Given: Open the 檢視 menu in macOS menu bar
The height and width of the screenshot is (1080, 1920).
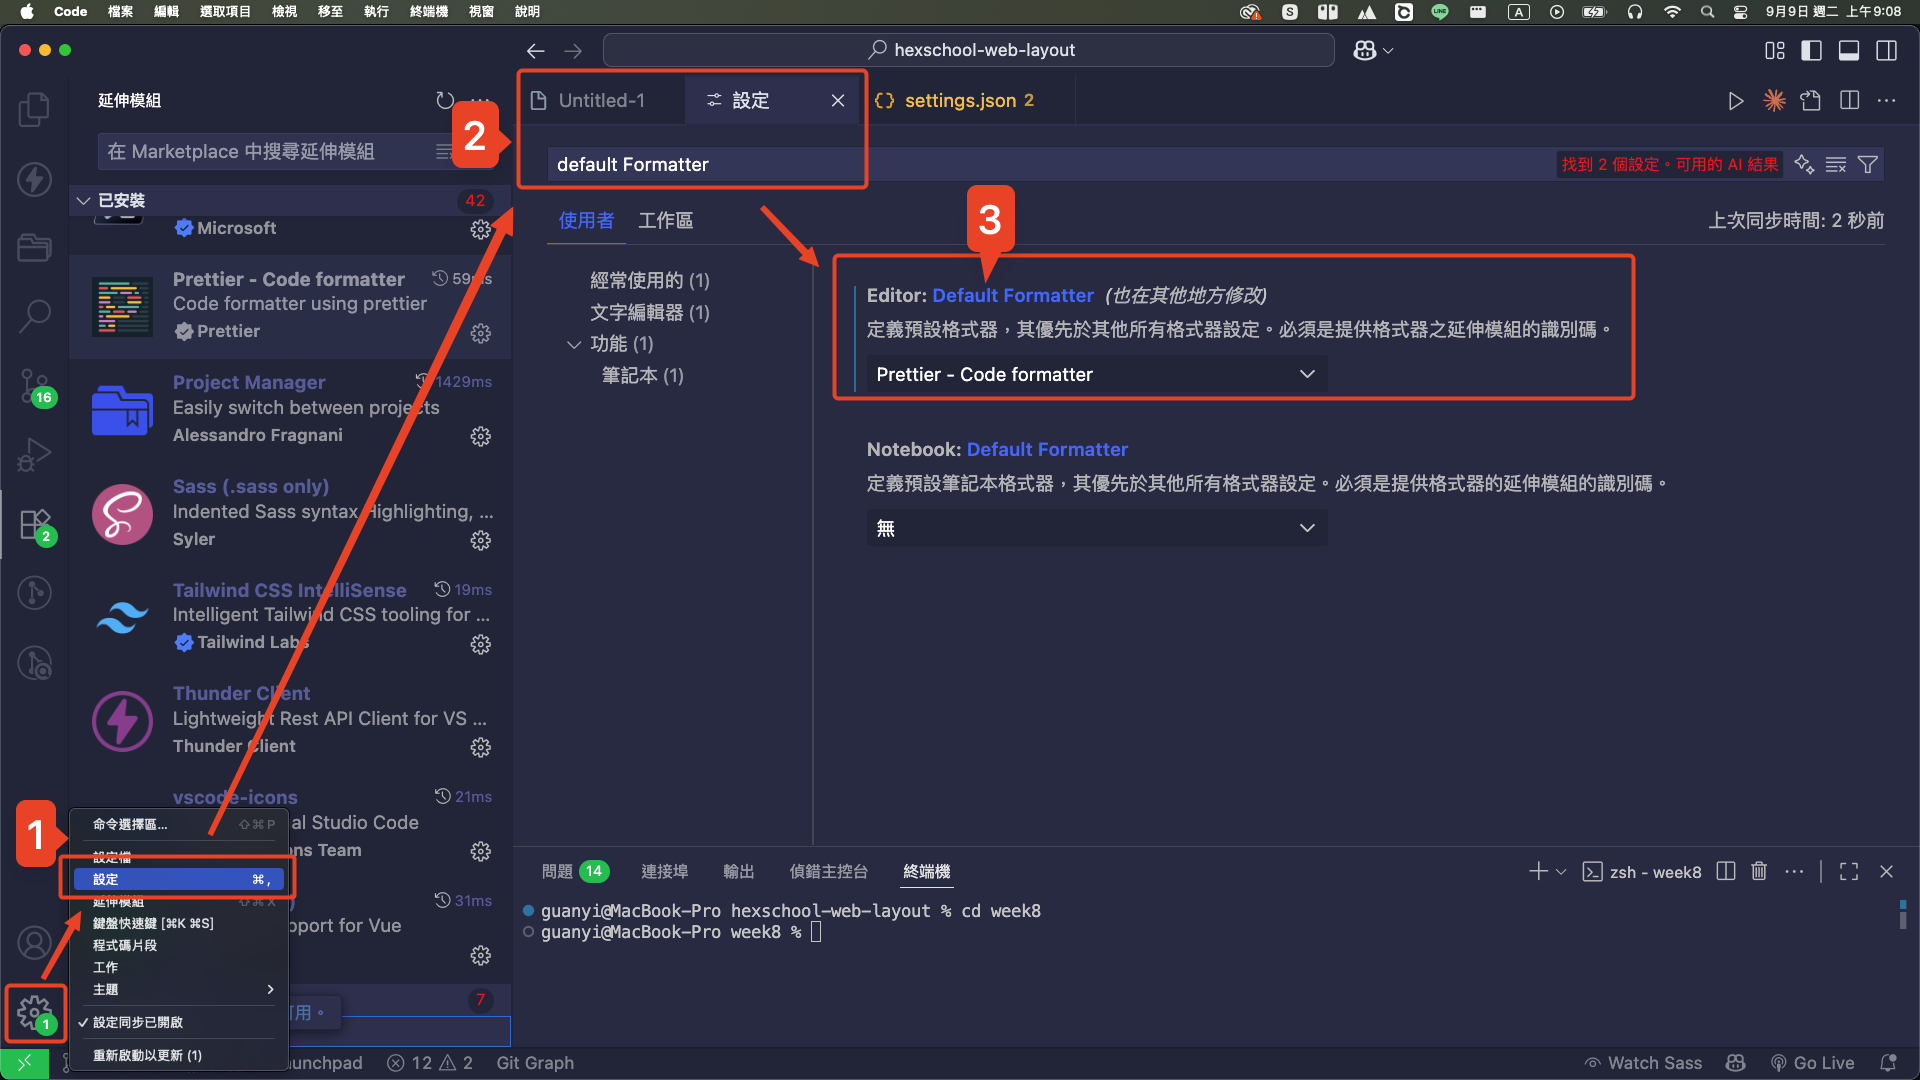Looking at the screenshot, I should [x=284, y=11].
